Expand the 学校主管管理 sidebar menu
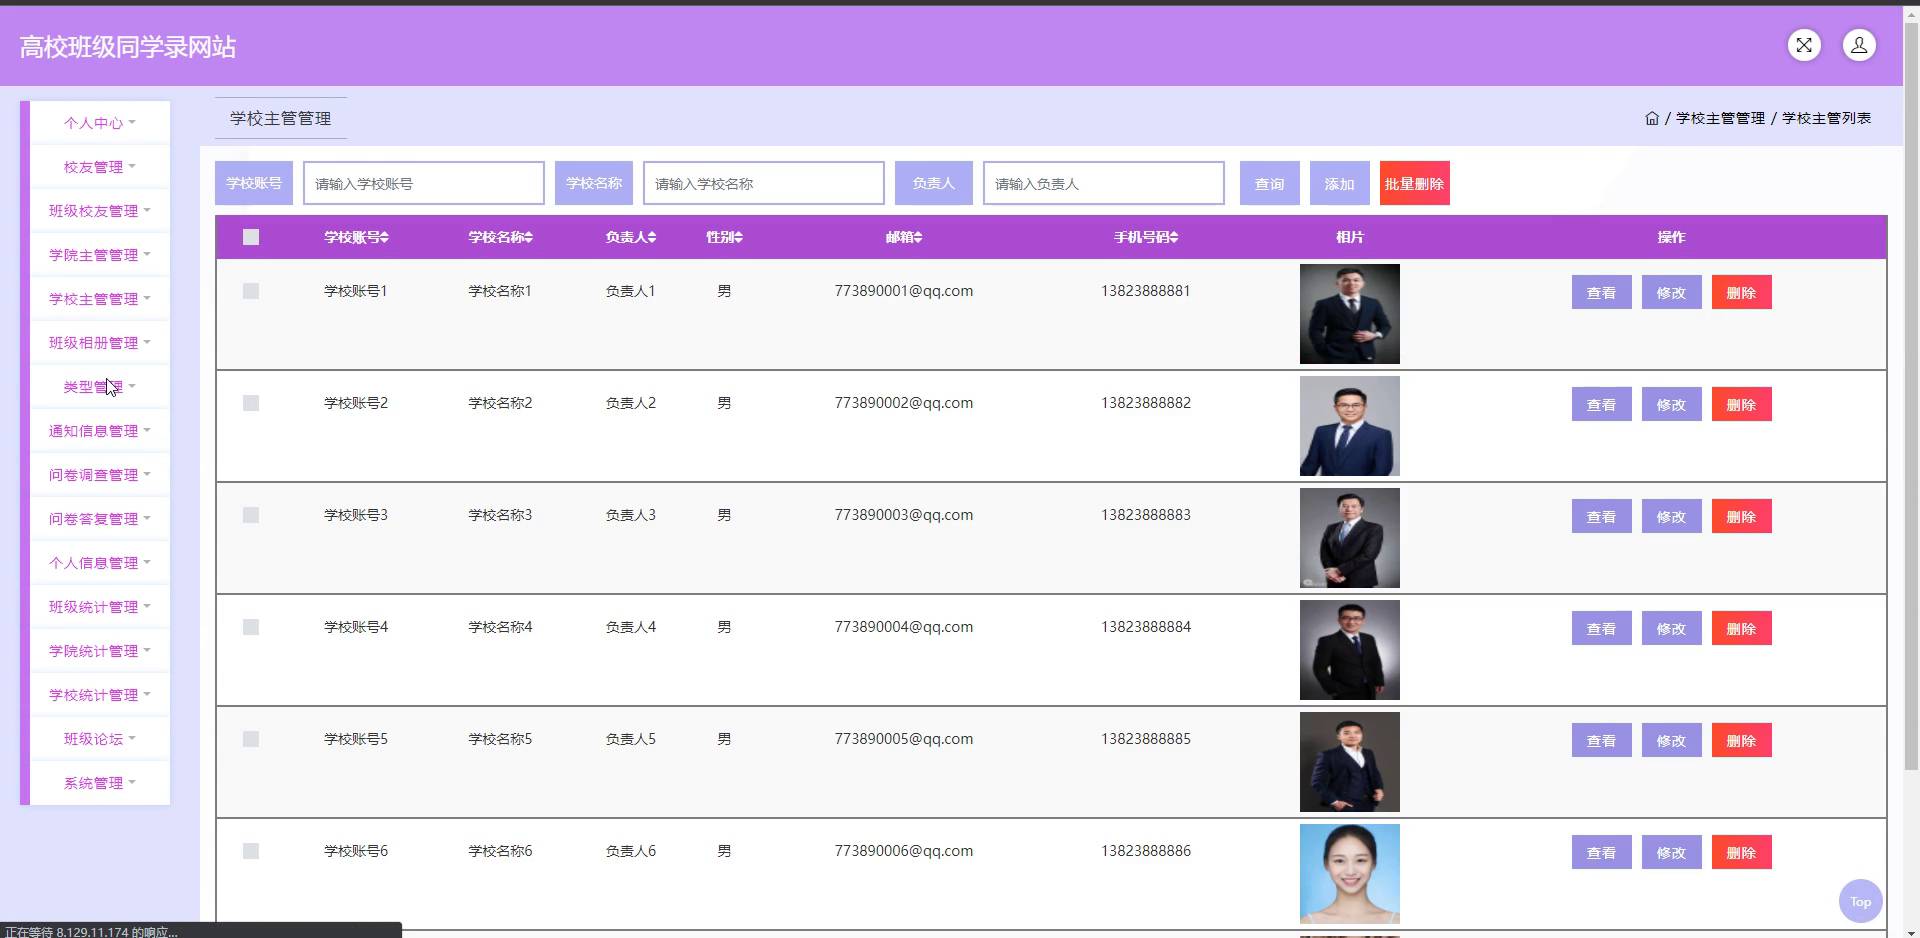Screen dimensions: 1920x938 click(x=100, y=299)
